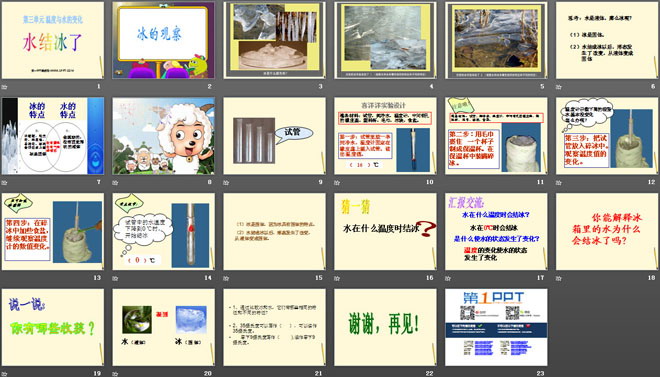660x377 pixels.
Task: Select slide 13 with 第四步 instructions
Action: coord(53,231)
